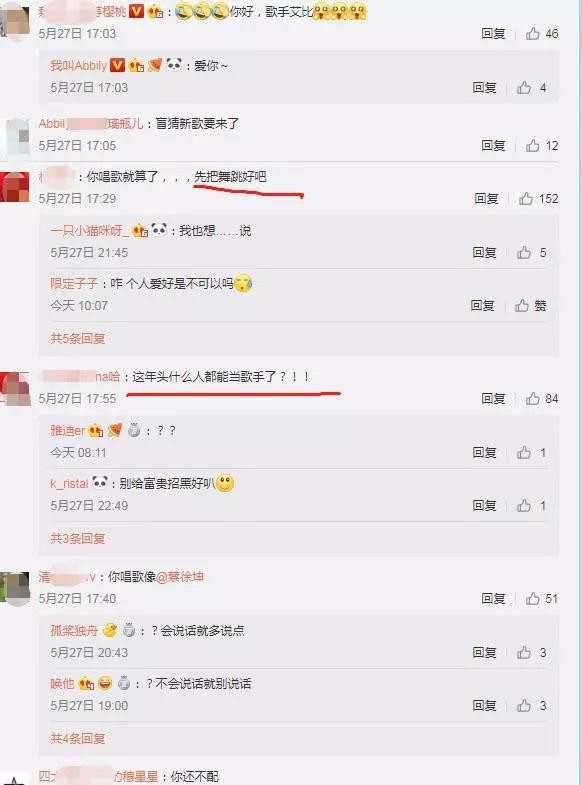Expand 共3条回复 replies

(x=78, y=538)
